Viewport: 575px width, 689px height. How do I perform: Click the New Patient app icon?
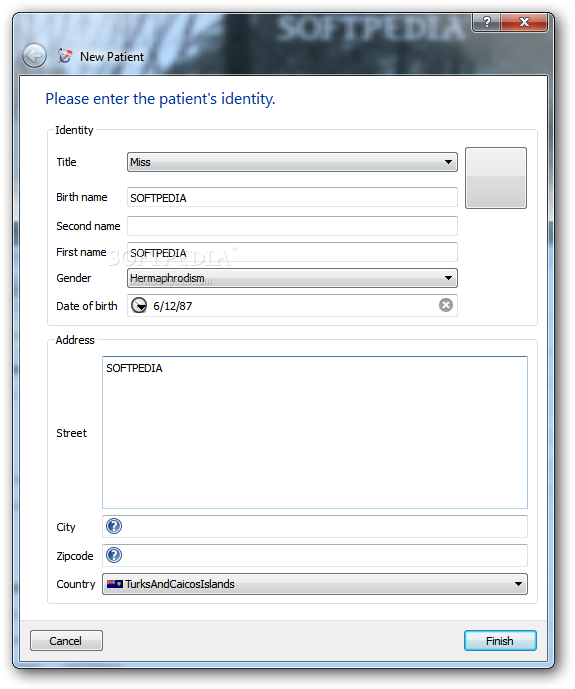tap(65, 56)
